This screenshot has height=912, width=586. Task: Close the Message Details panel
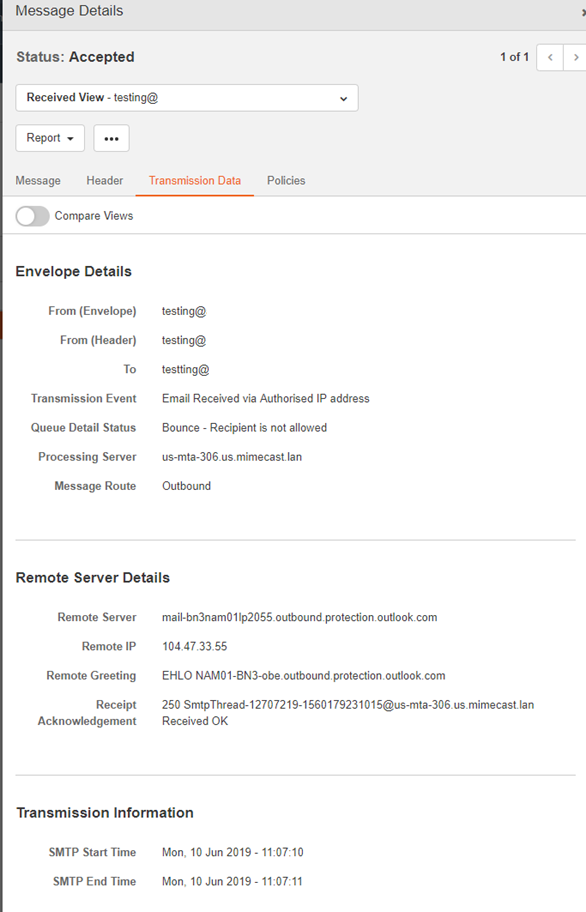click(583, 12)
